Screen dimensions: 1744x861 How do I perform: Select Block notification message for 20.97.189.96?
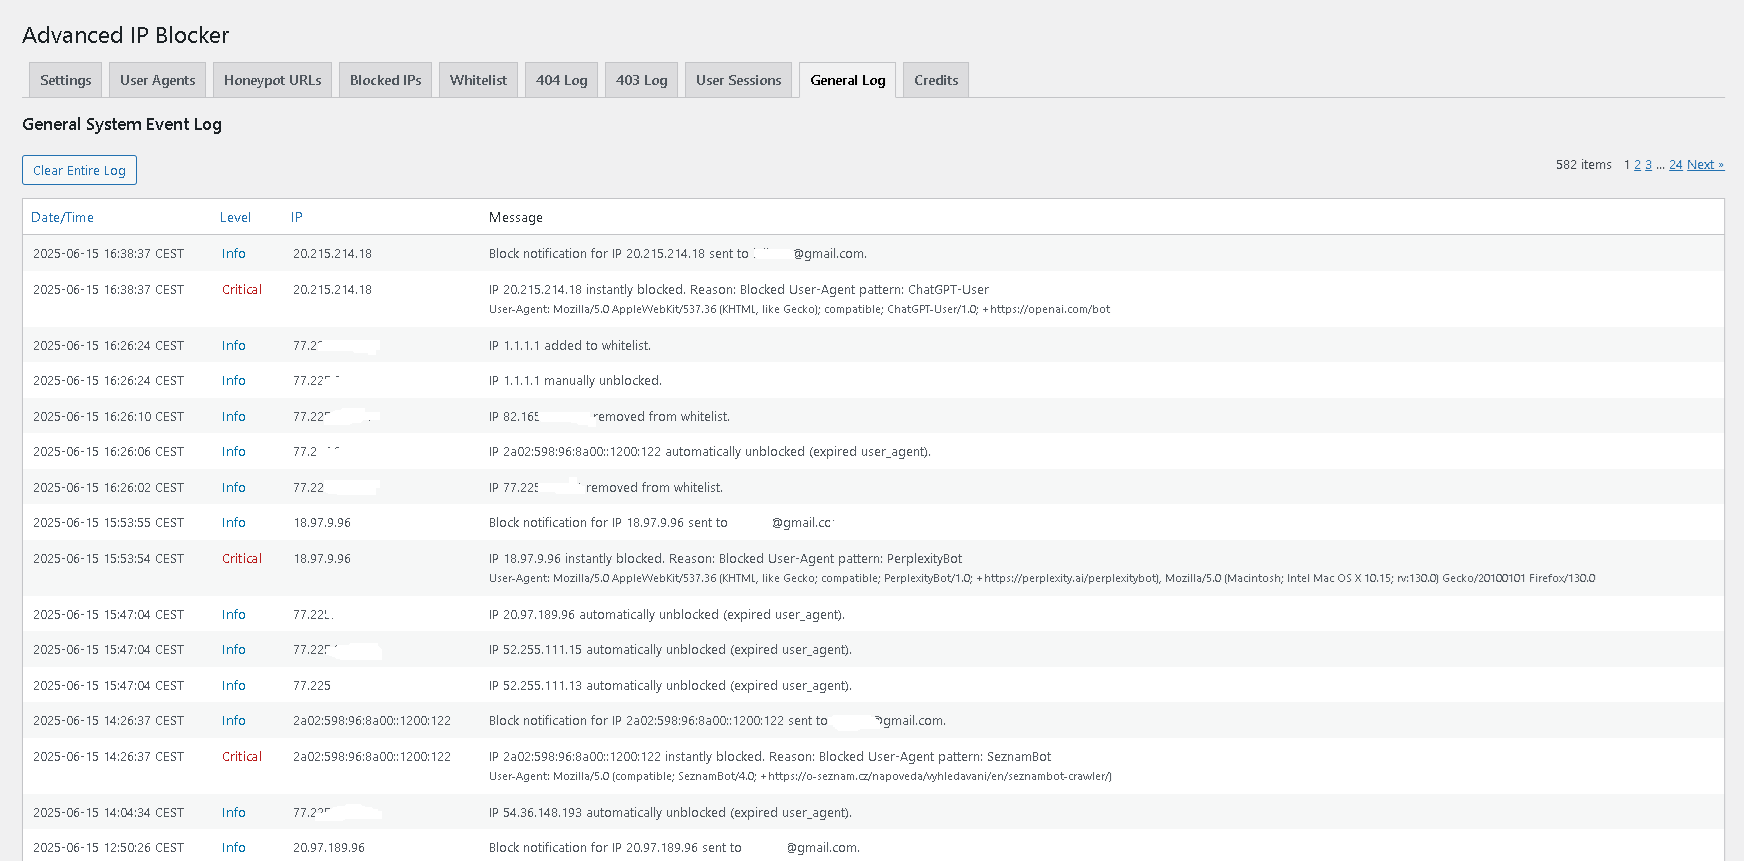tap(674, 848)
